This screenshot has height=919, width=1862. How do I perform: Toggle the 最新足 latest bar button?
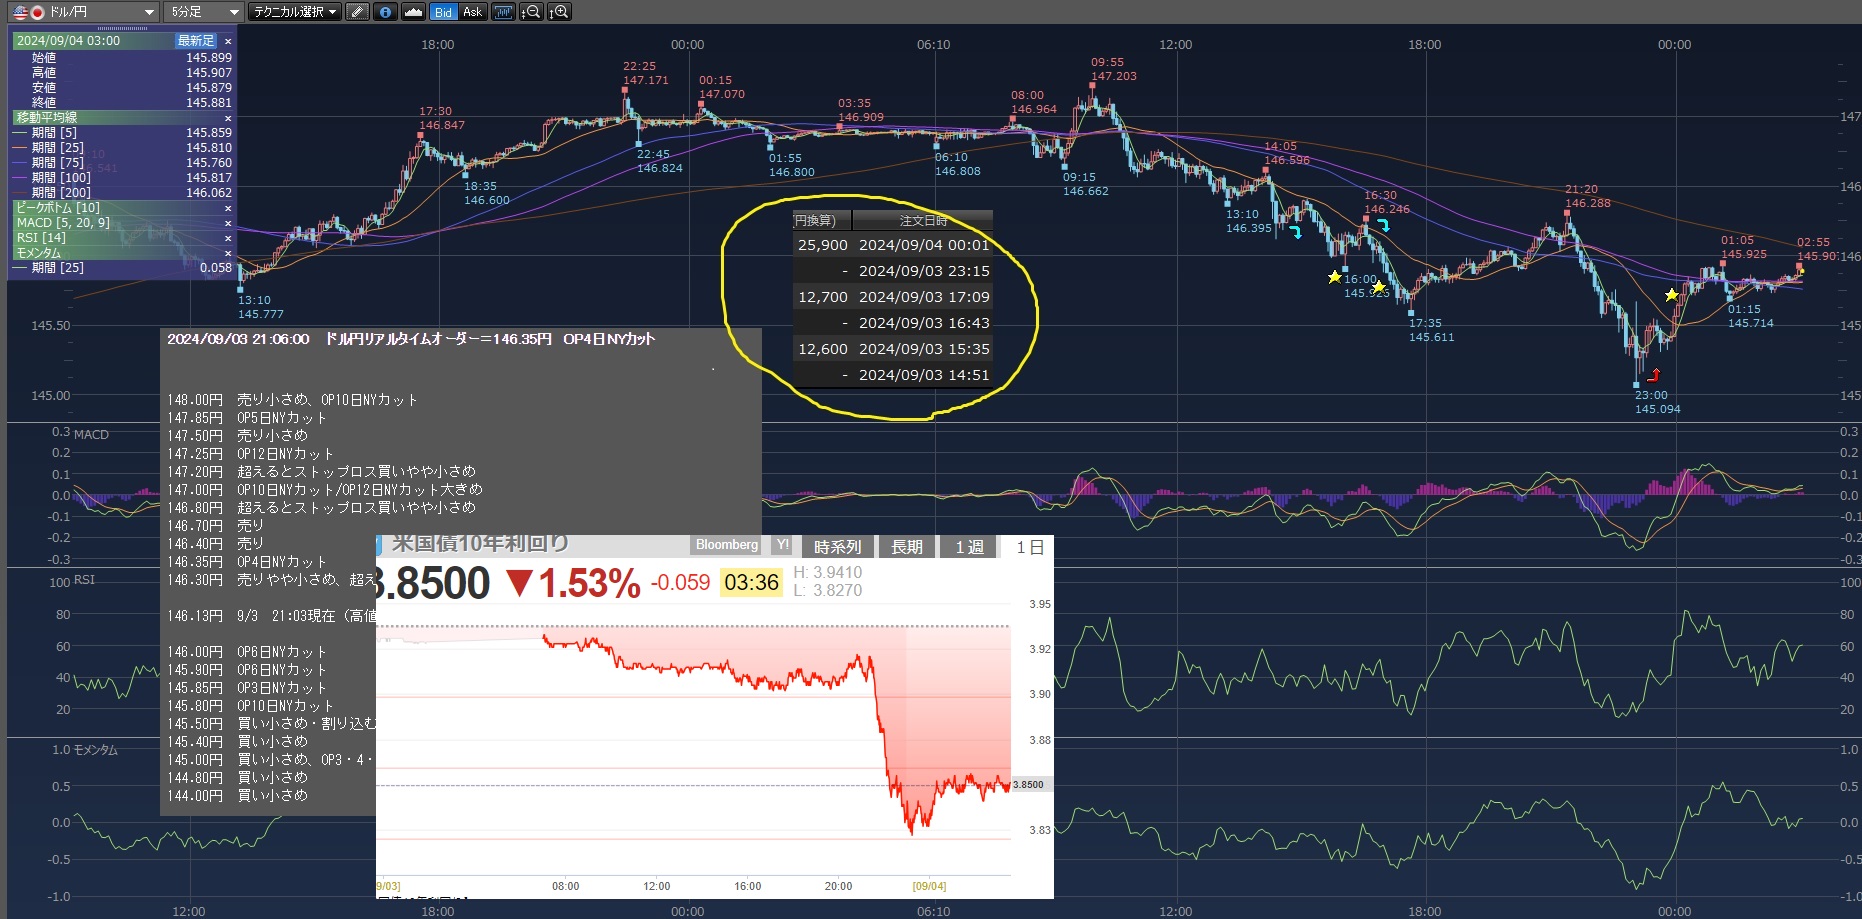click(195, 41)
